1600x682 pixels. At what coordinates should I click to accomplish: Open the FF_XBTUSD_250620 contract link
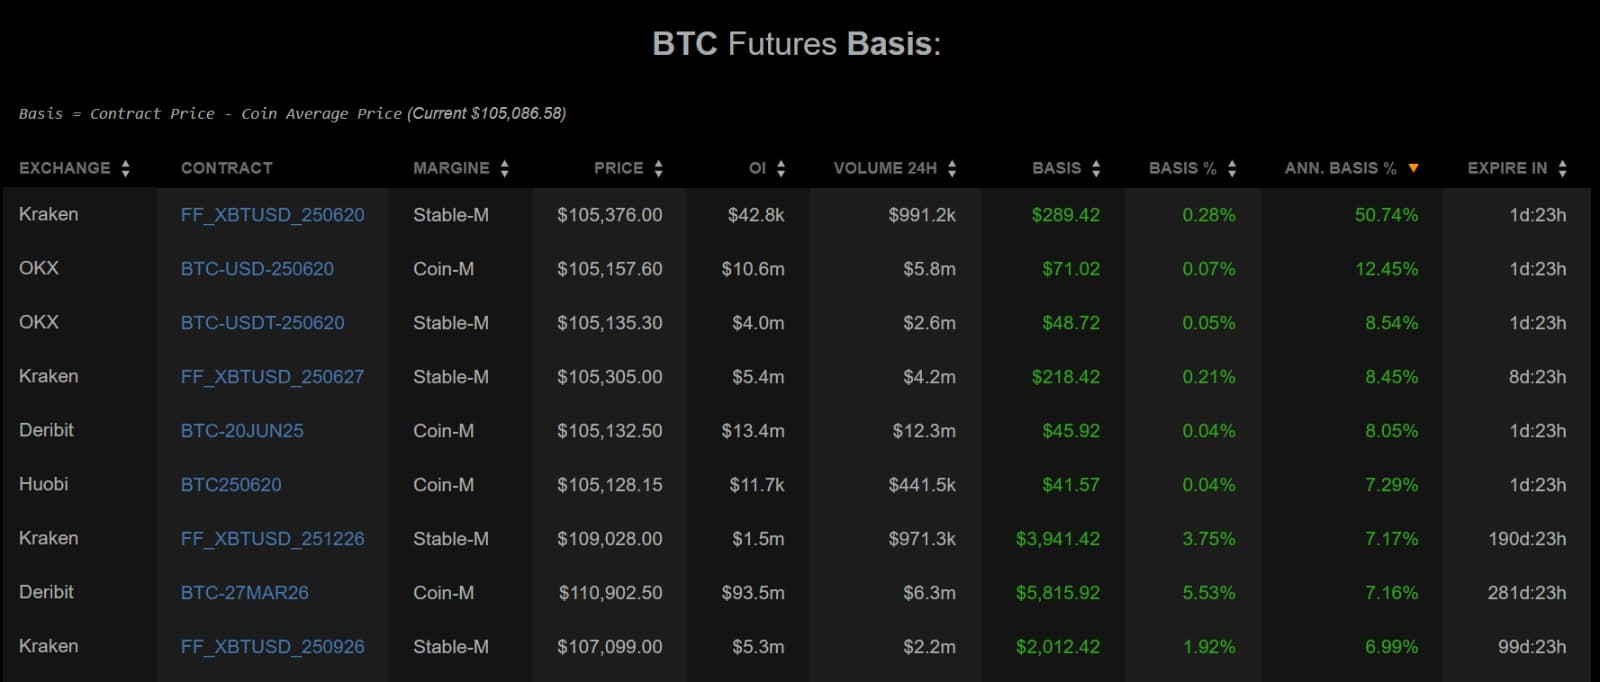tap(271, 214)
